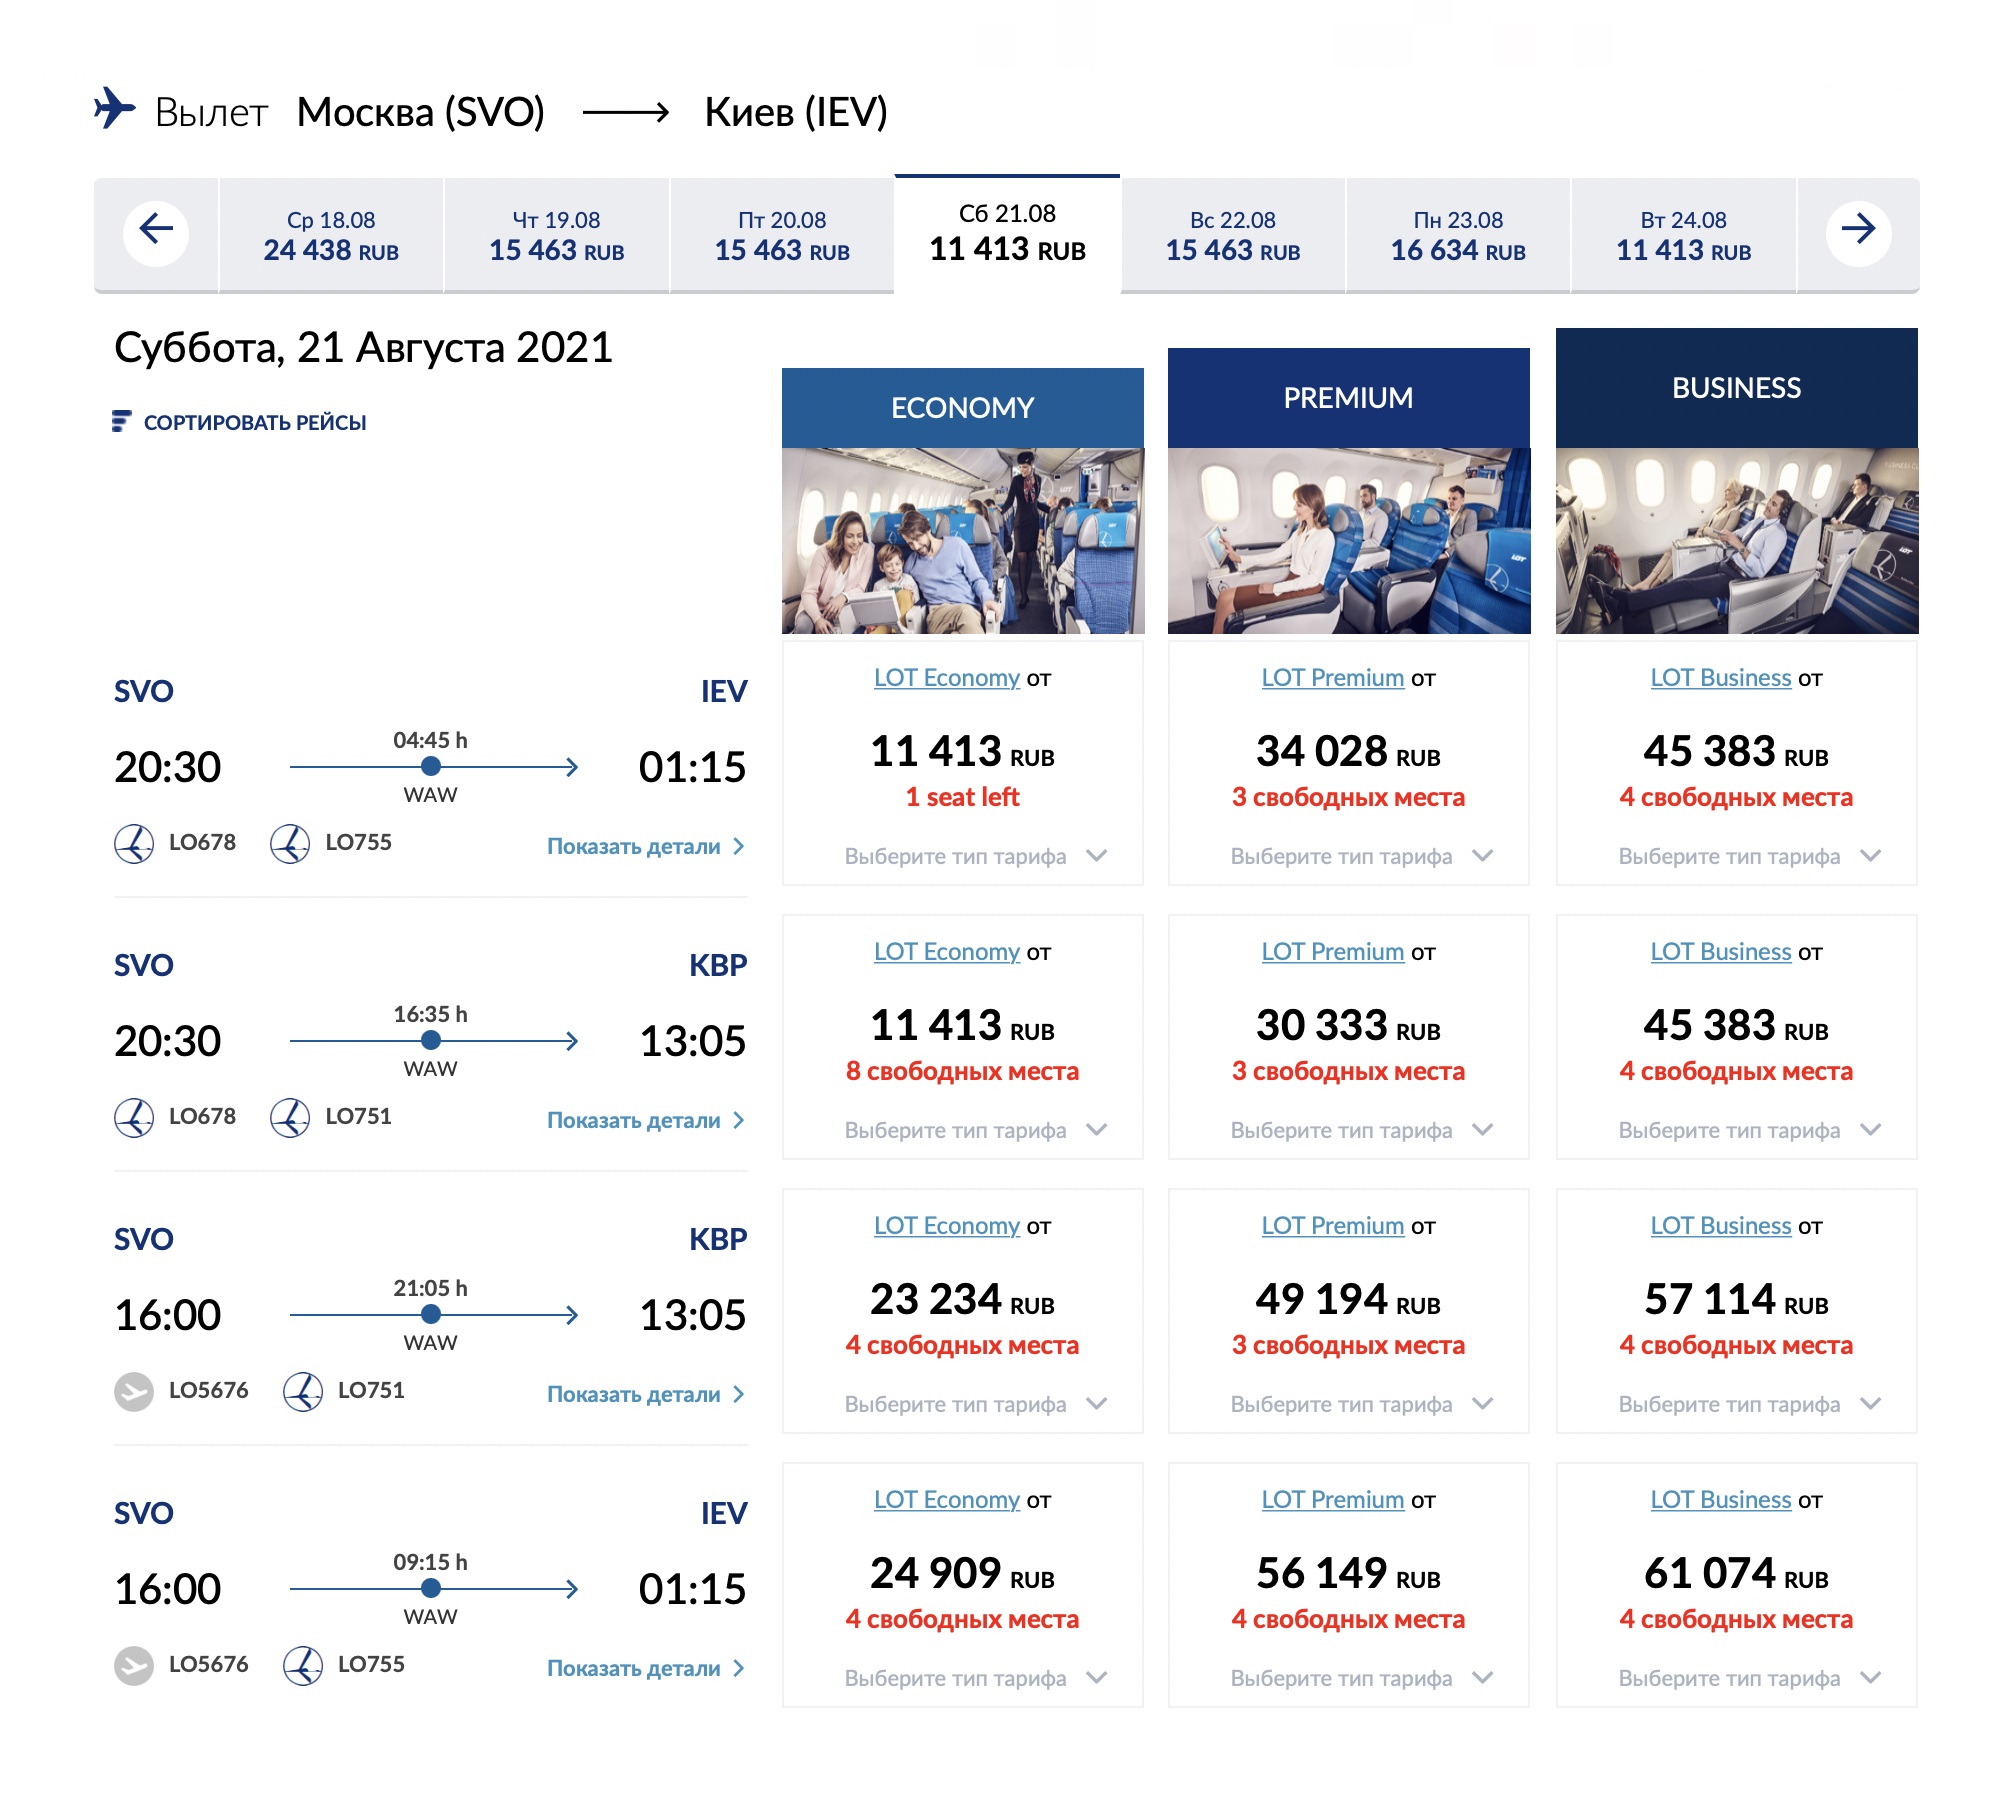Click LOT logo beside LO755 in 09:15 h flight

coord(303,1665)
